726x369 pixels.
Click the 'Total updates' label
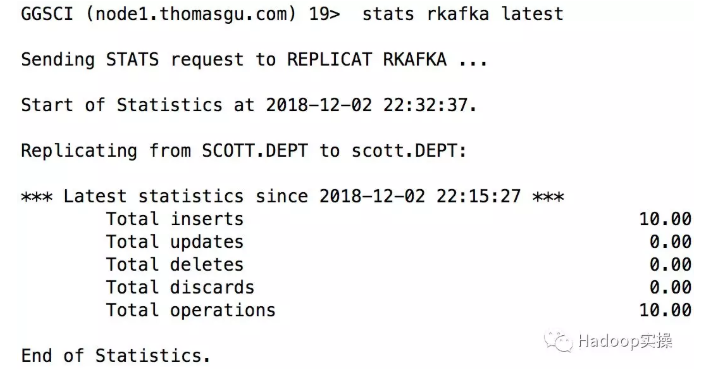tap(175, 241)
